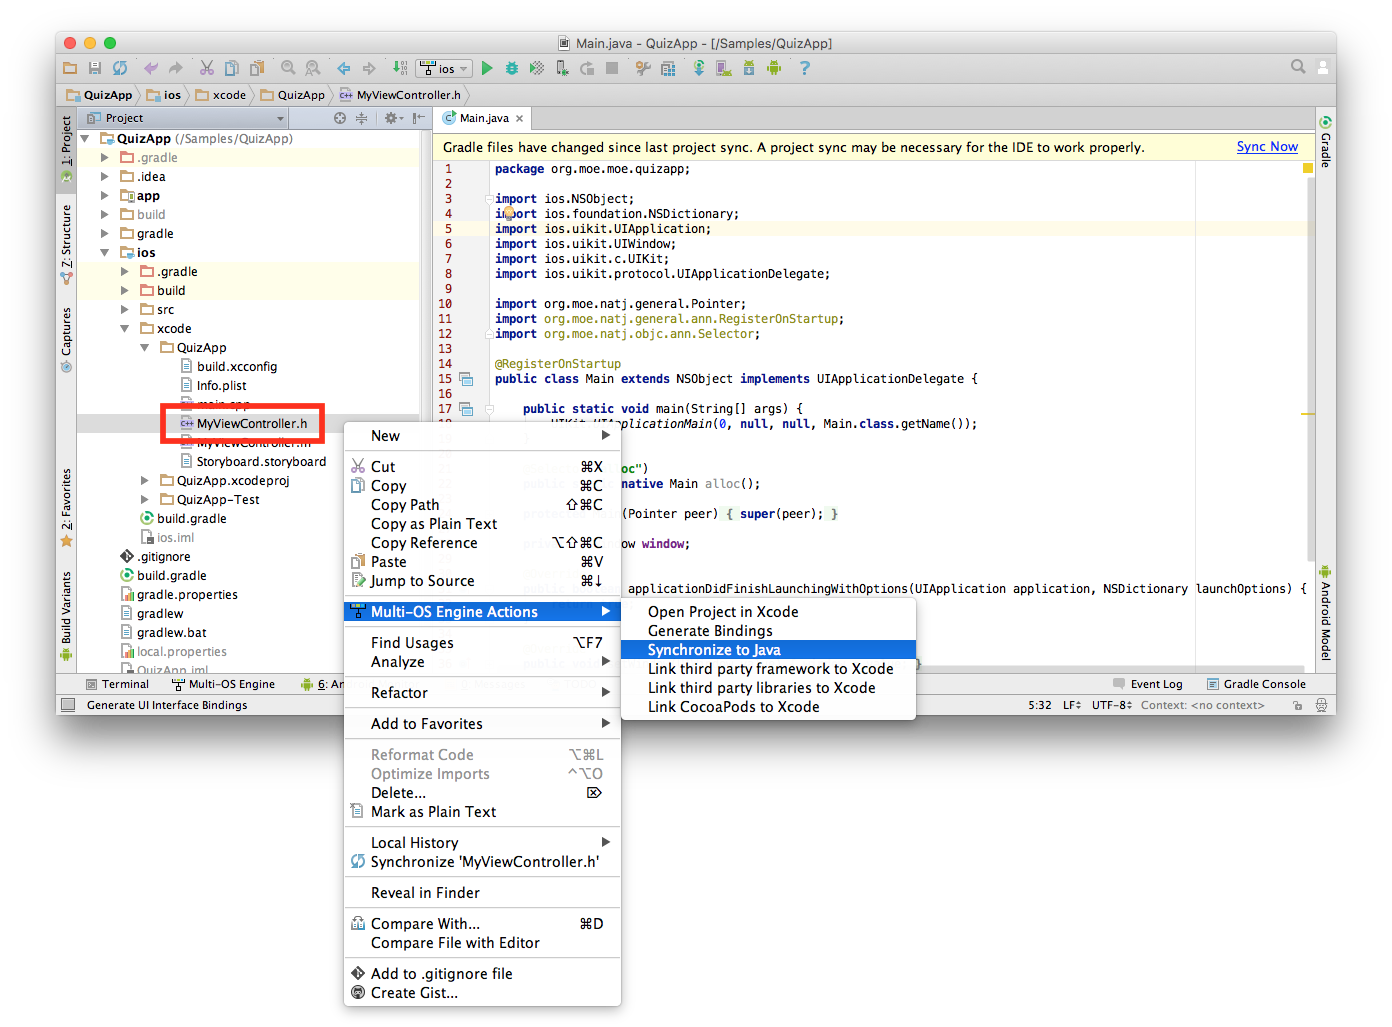Expand QuizApp.xcodeproj node
Screen dimensions: 1392x1027
[x=145, y=481]
